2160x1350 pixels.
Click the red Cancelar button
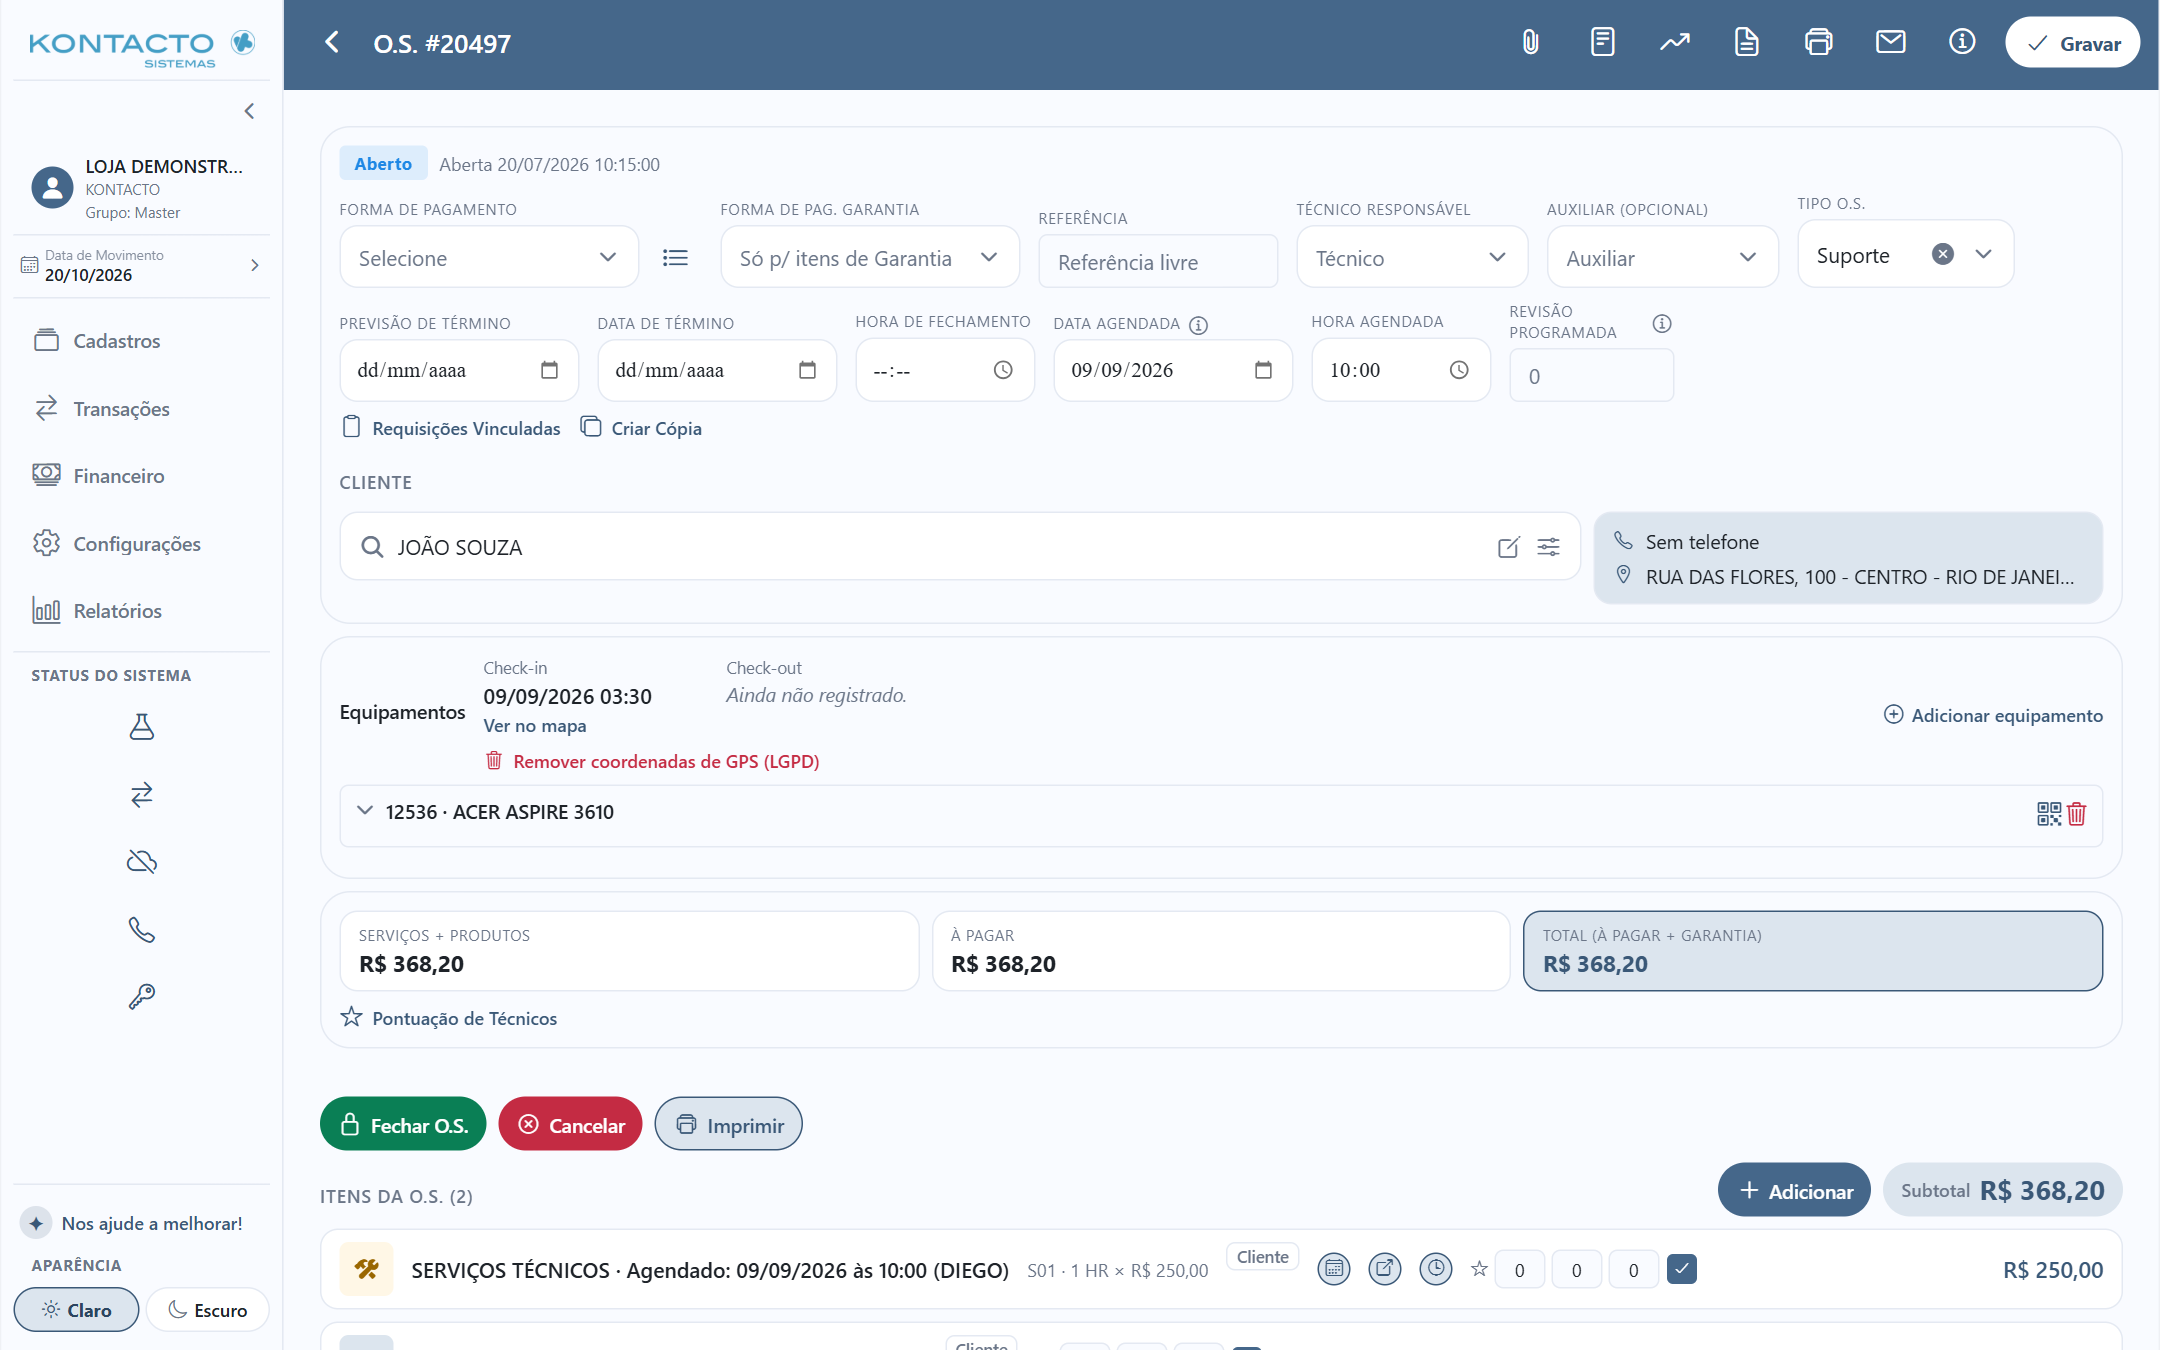570,1124
